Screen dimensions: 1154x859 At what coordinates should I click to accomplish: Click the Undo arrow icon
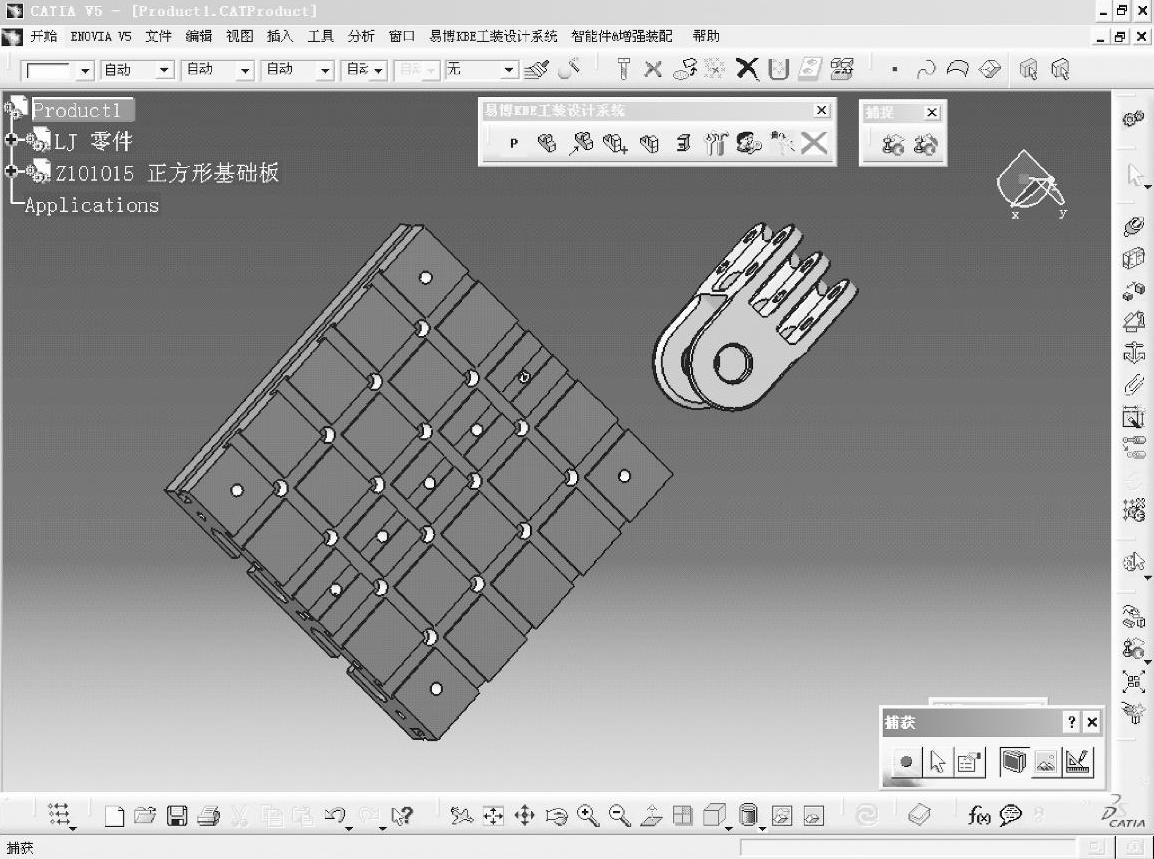tap(335, 816)
